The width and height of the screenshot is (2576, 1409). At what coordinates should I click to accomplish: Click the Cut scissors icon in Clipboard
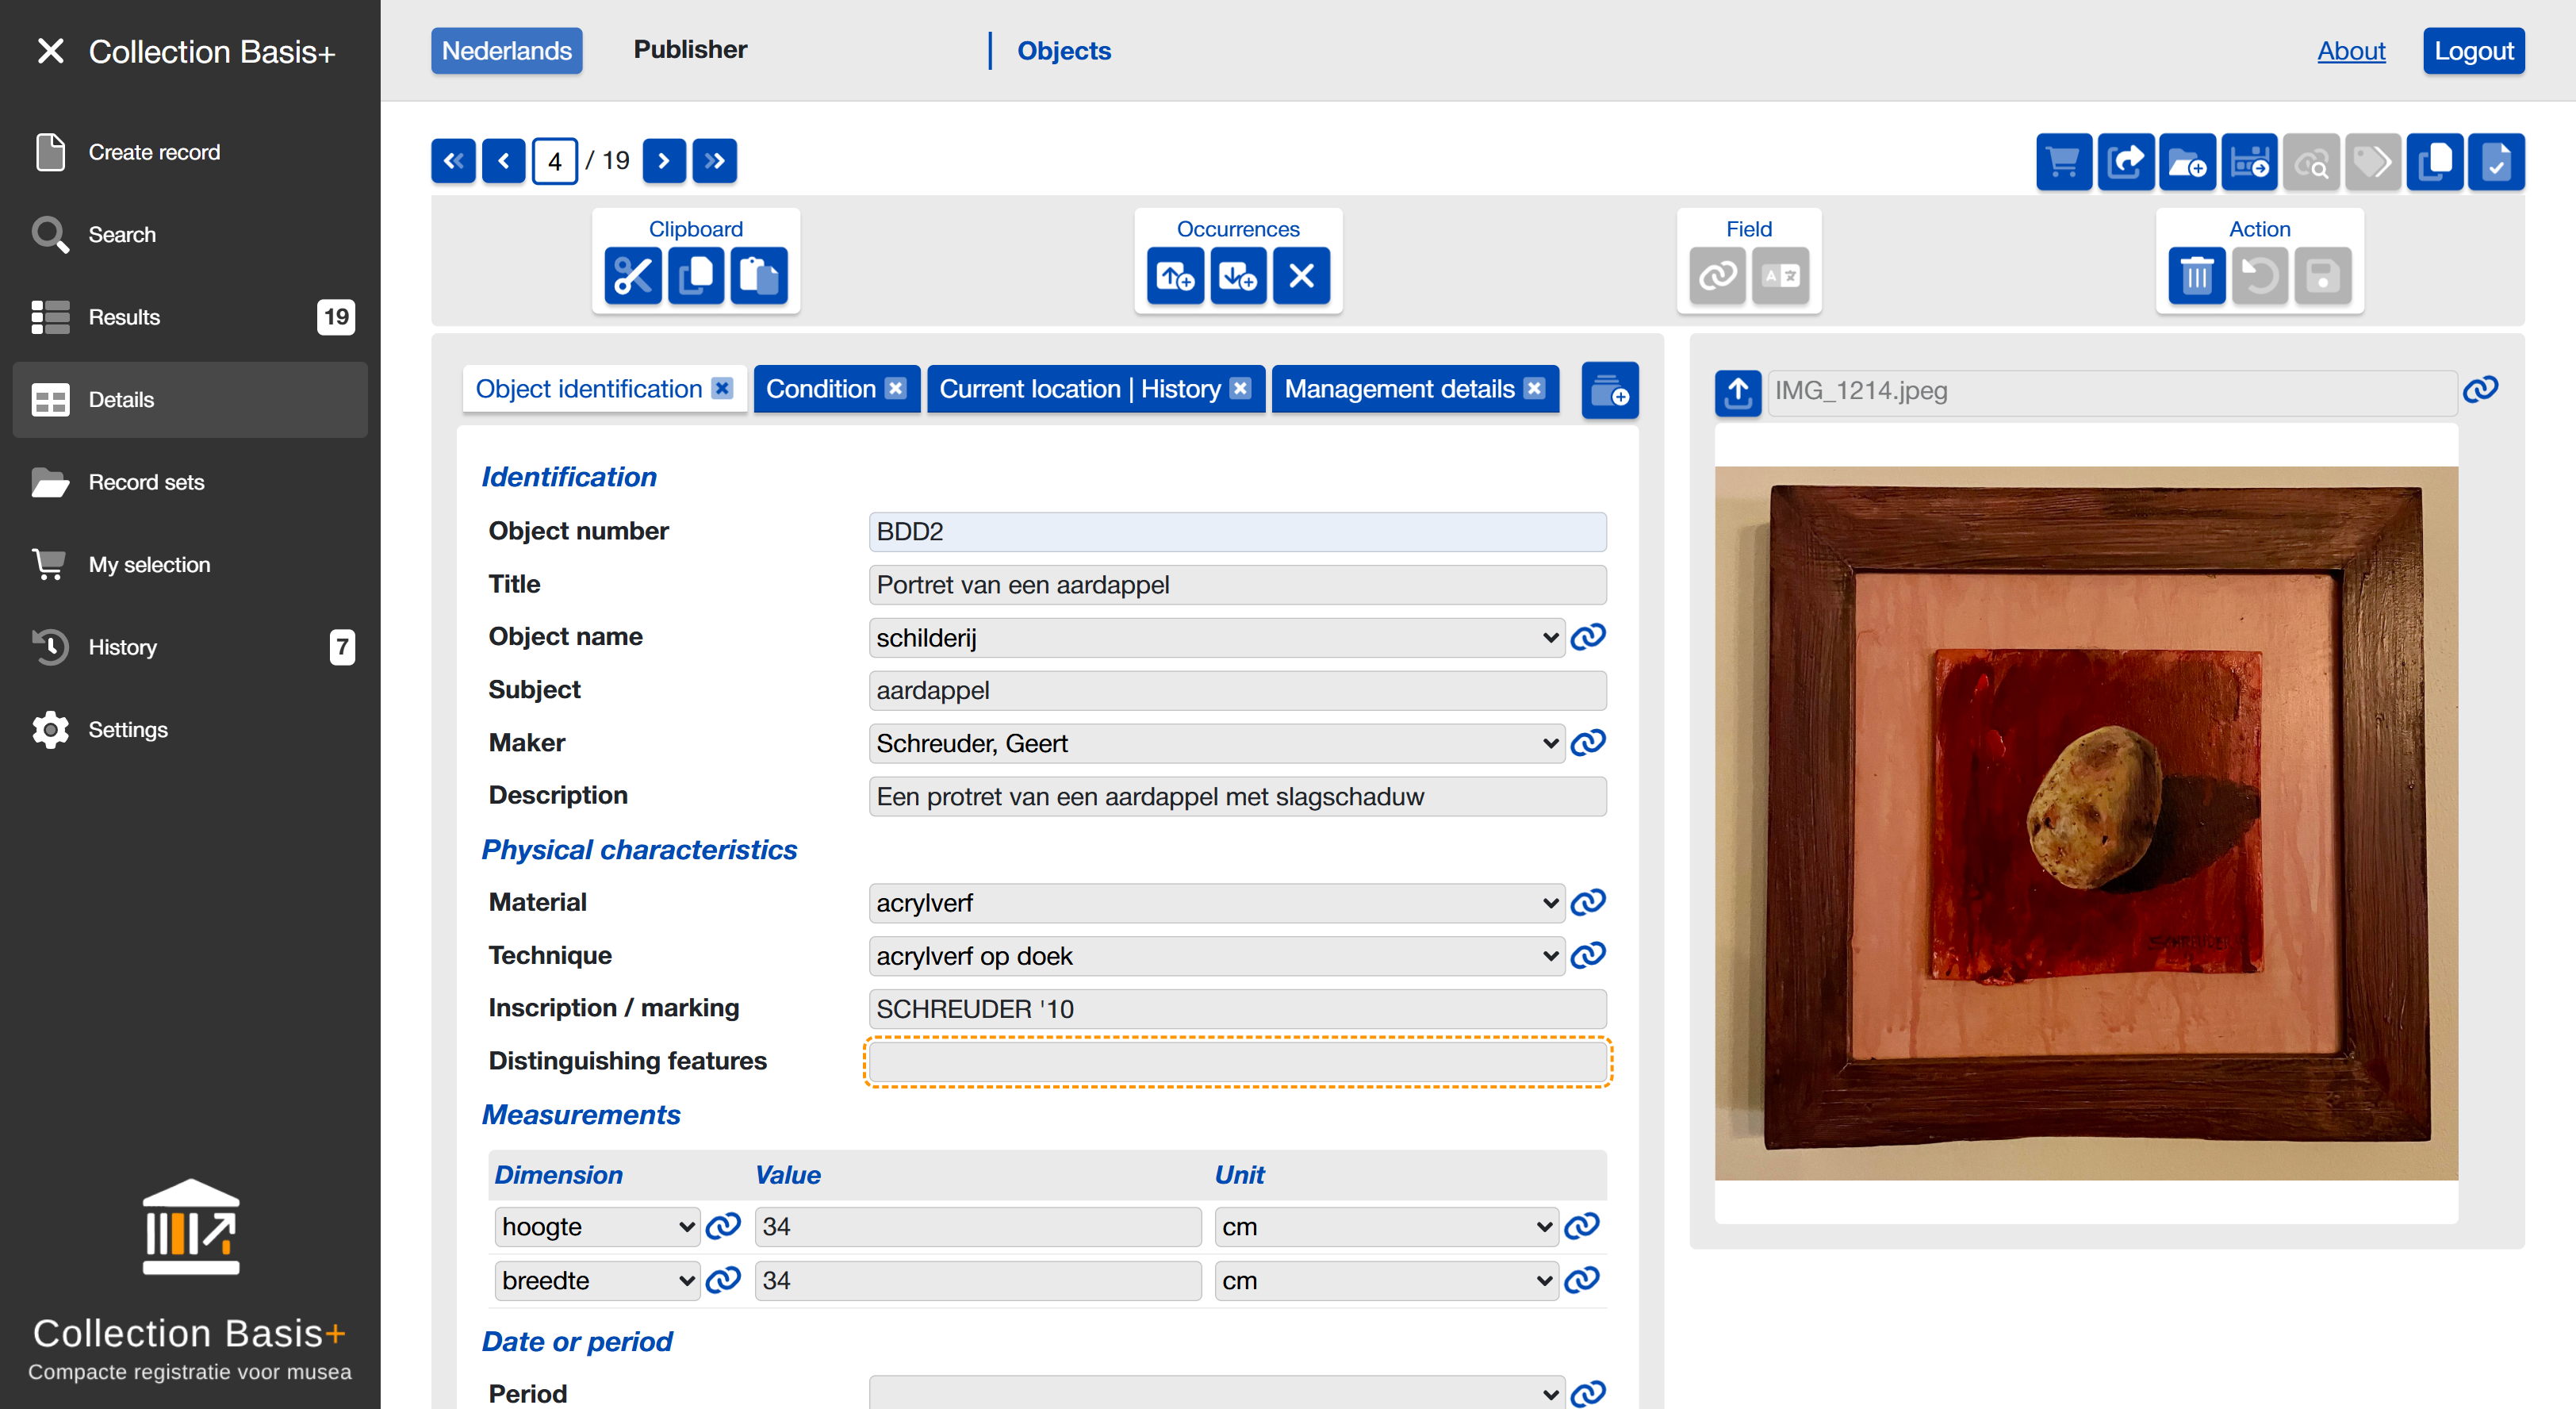click(632, 275)
